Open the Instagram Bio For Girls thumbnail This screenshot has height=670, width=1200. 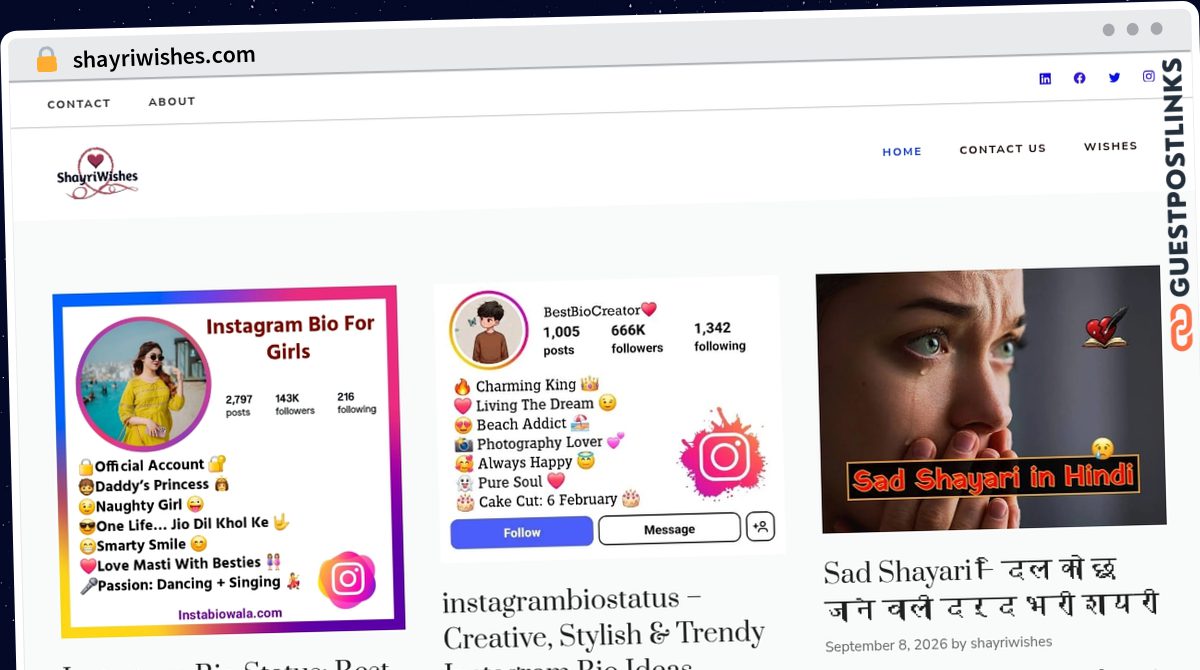click(x=229, y=461)
